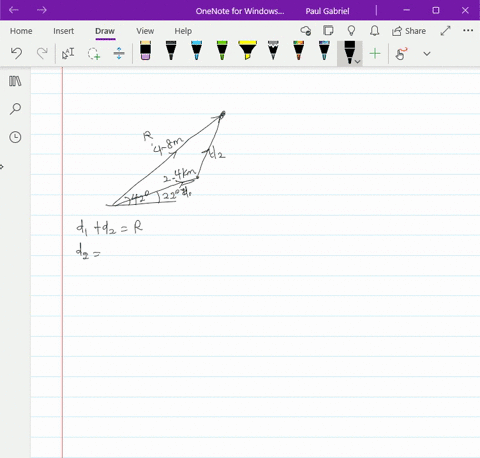Image resolution: width=480 pixels, height=458 pixels.
Task: Choose the Select Objects or Type Text tool
Action: pos(68,53)
